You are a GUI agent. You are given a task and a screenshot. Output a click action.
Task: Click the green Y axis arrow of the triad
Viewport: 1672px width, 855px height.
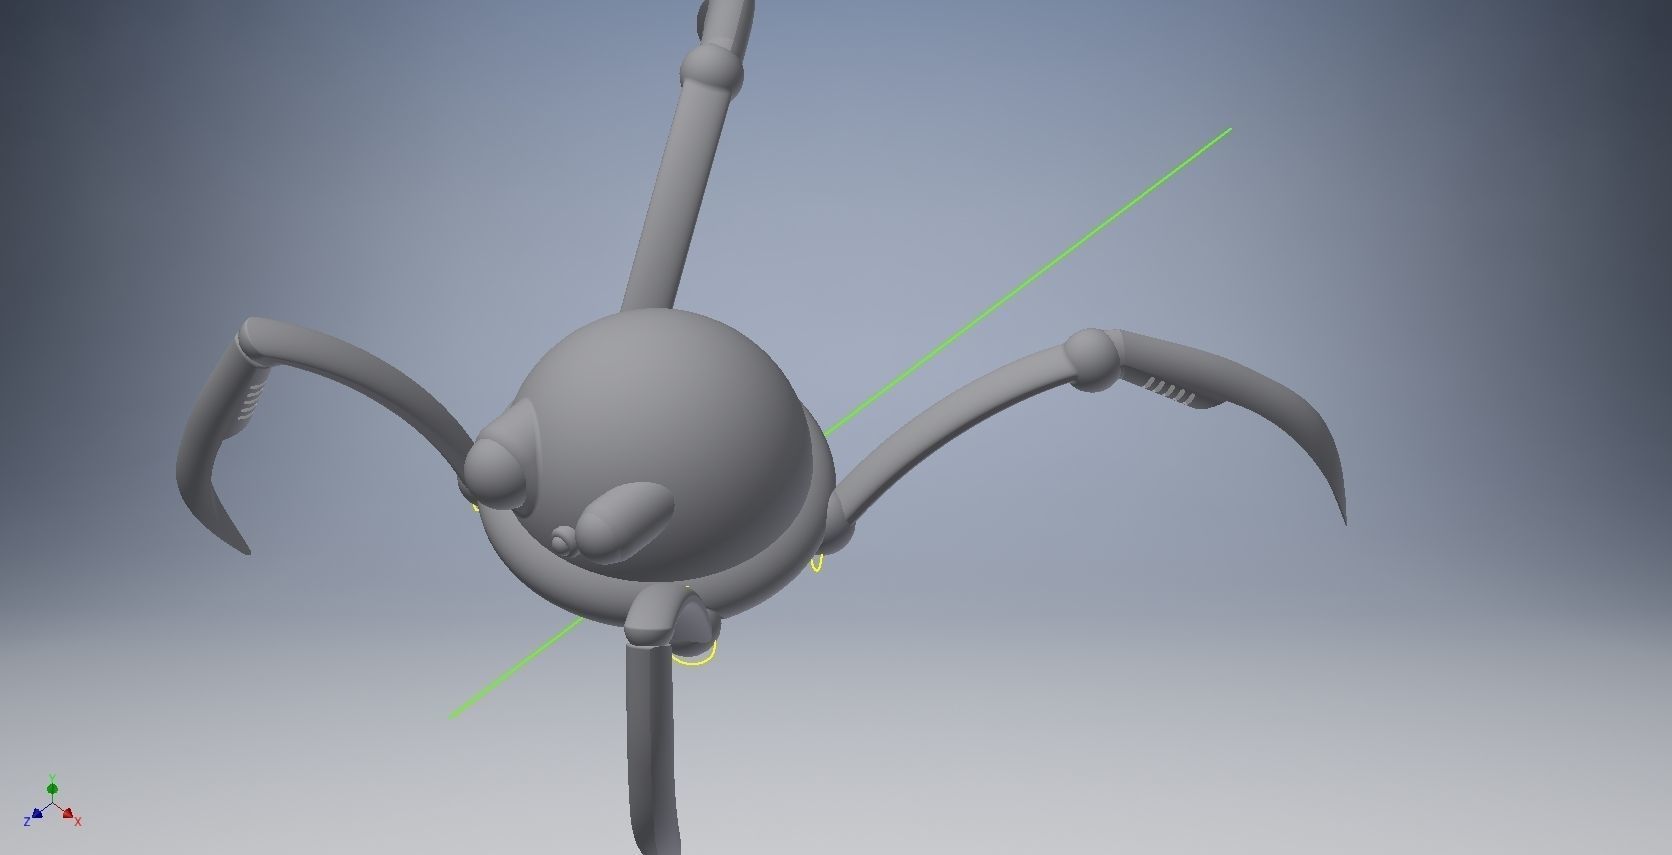coord(52,788)
